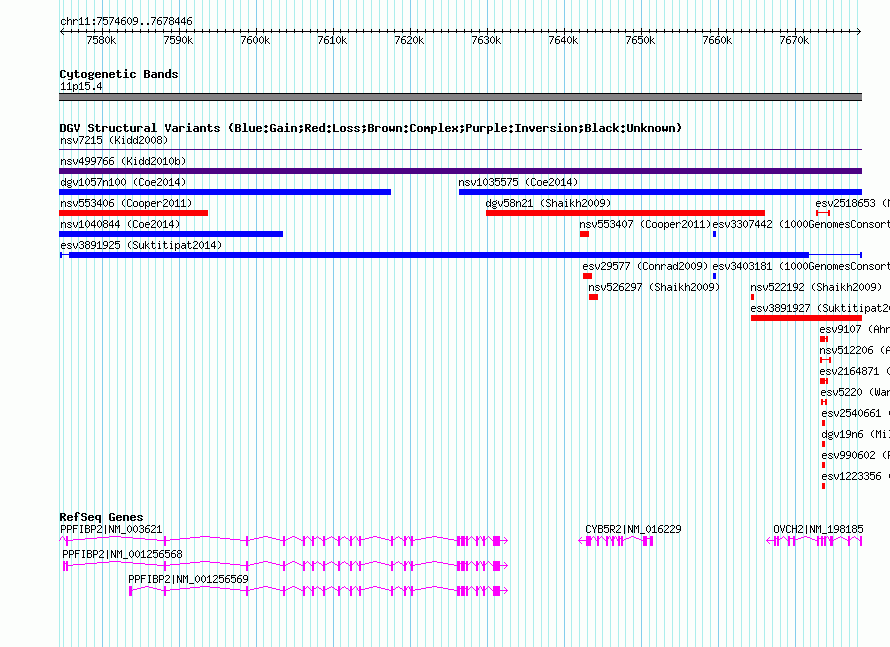Click the nsv7215 (Kidd2008) variant label
Viewport: 890px width, 647px height.
point(114,140)
